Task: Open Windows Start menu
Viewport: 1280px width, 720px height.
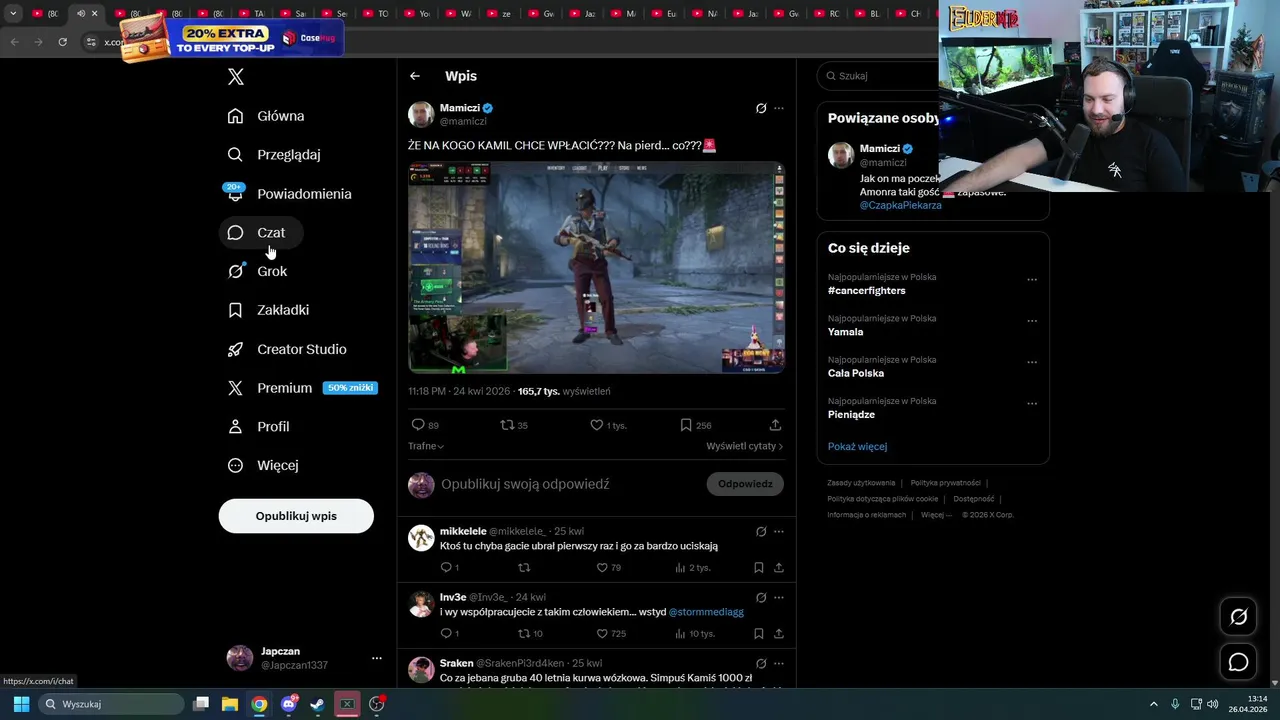Action: (x=21, y=704)
